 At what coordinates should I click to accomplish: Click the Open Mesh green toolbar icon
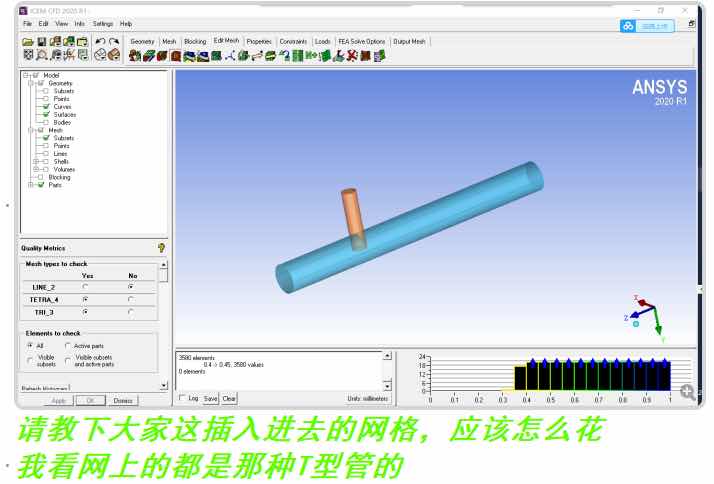pyautogui.click(x=69, y=42)
